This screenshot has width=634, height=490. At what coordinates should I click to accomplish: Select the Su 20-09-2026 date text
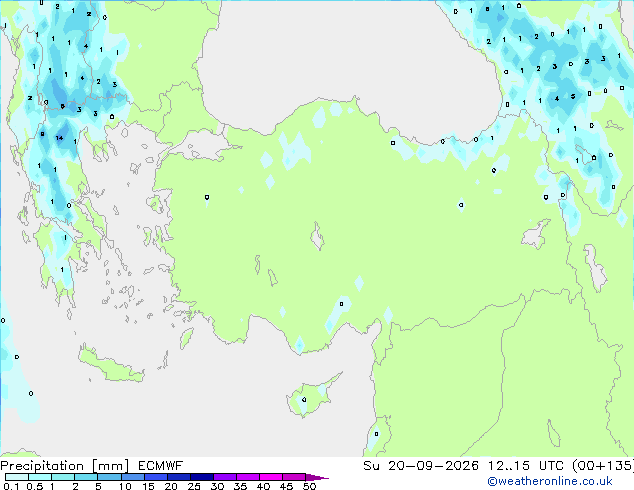(x=421, y=466)
